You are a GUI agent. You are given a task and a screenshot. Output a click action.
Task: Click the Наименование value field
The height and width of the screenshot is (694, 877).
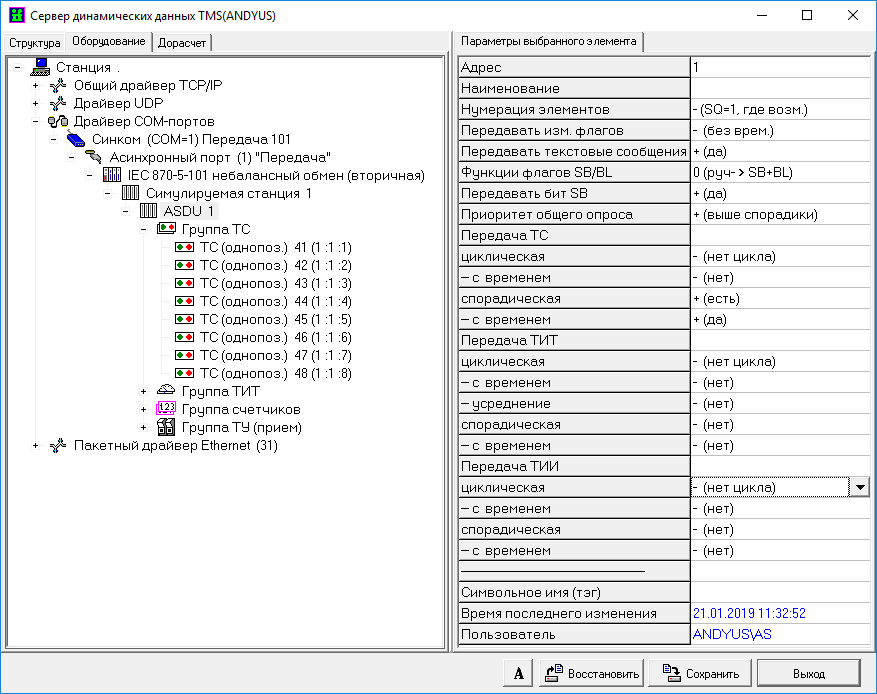[779, 88]
